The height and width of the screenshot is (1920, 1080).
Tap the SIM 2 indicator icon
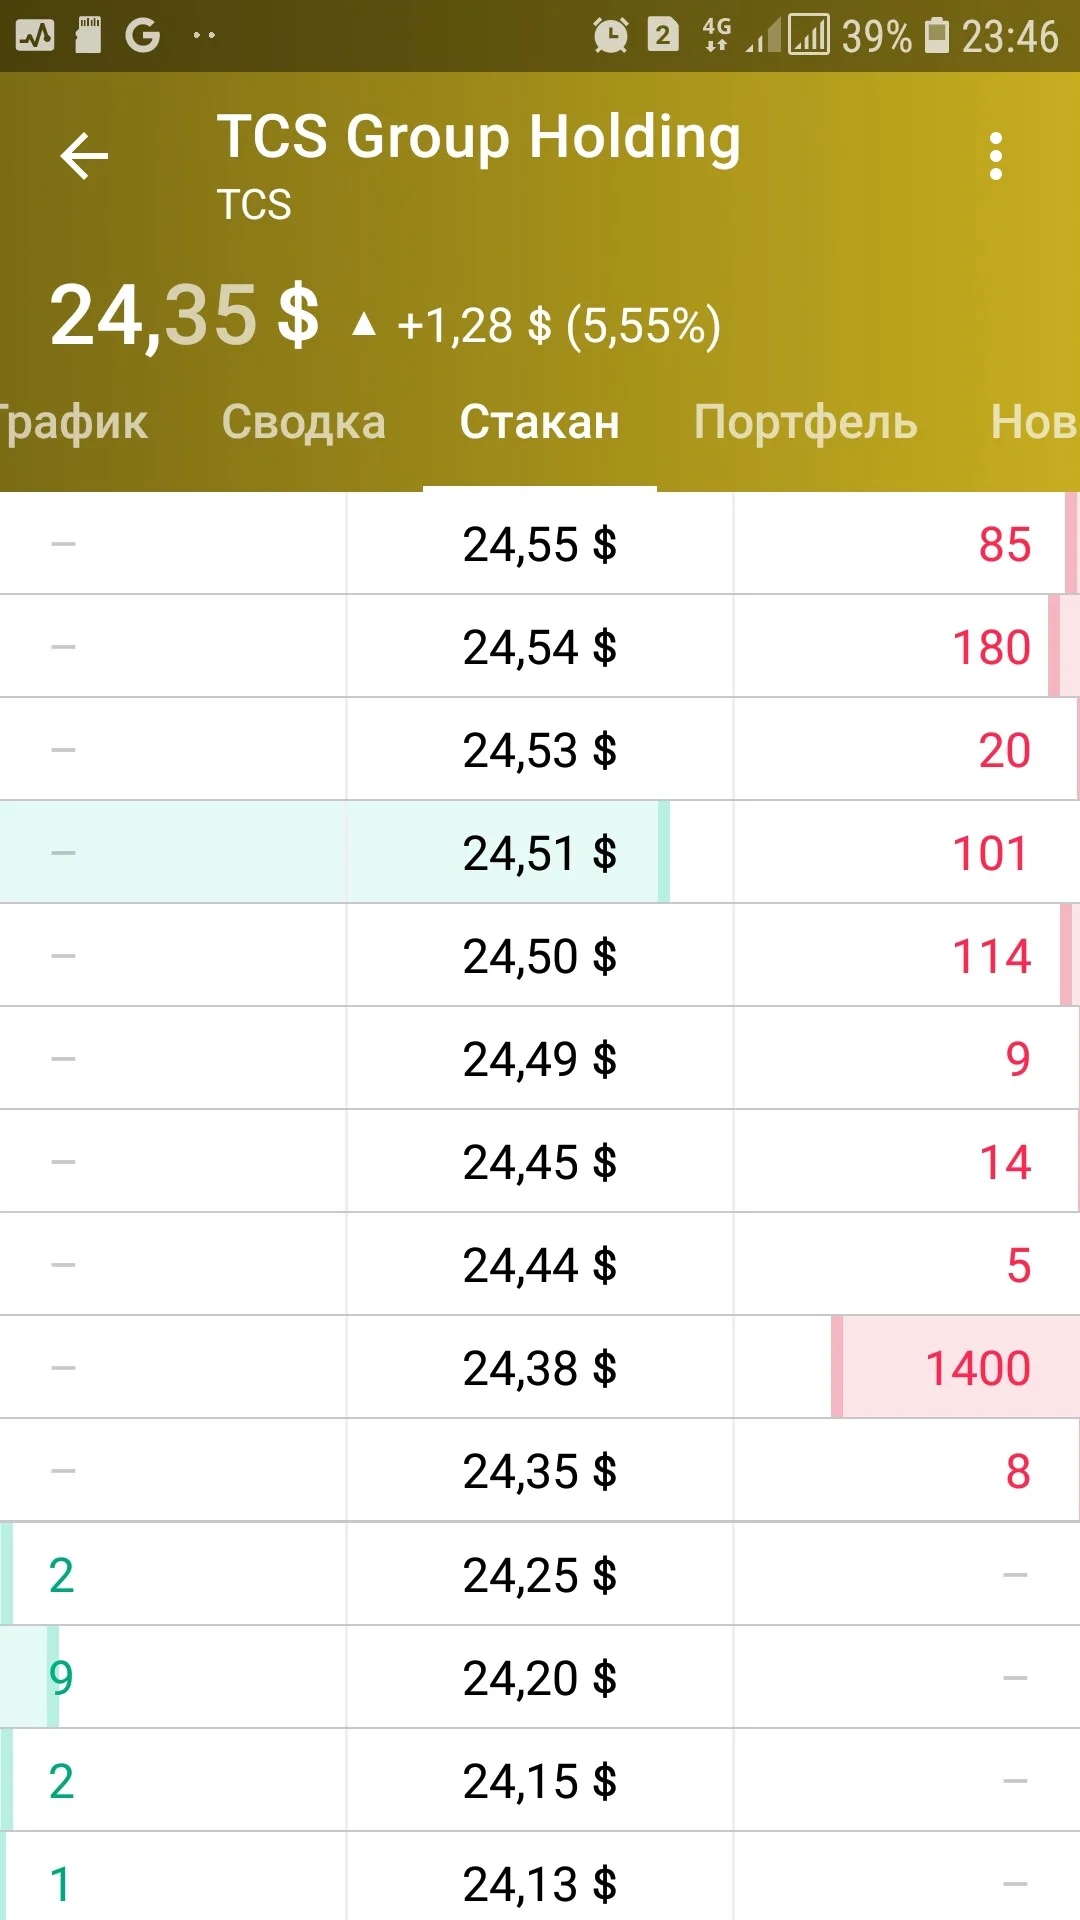[x=662, y=36]
